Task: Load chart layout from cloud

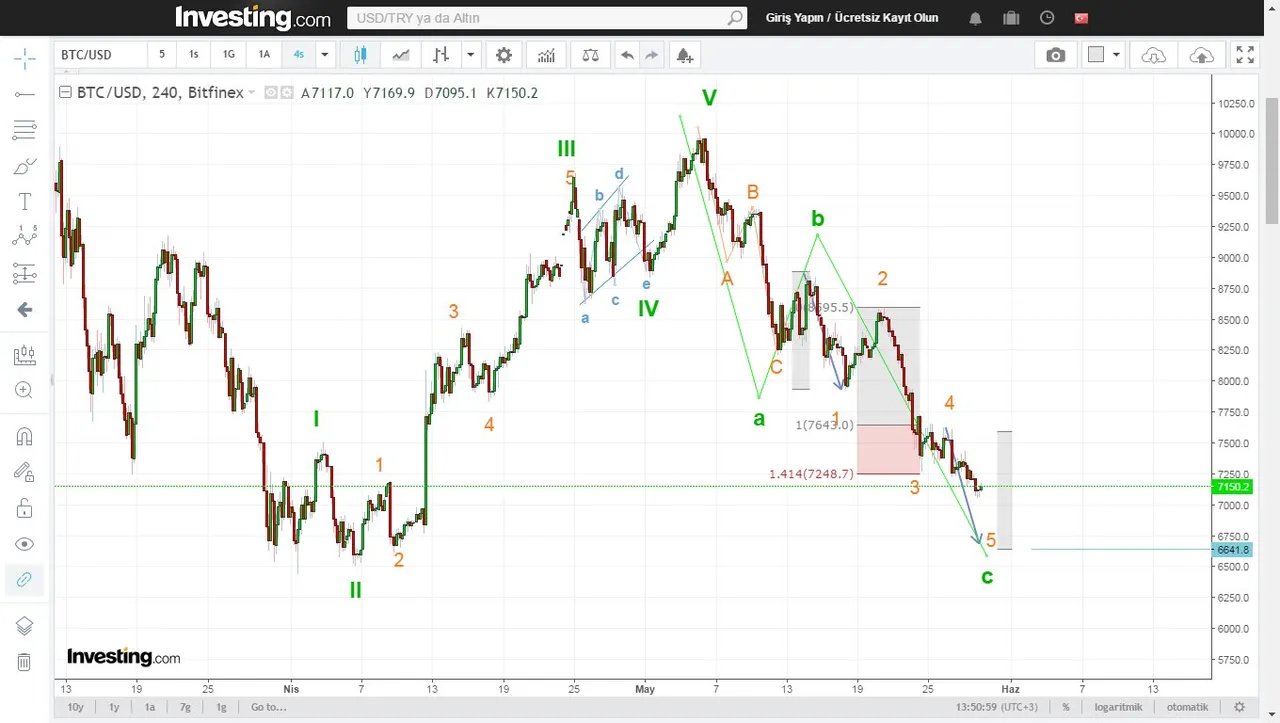Action: 1153,55
